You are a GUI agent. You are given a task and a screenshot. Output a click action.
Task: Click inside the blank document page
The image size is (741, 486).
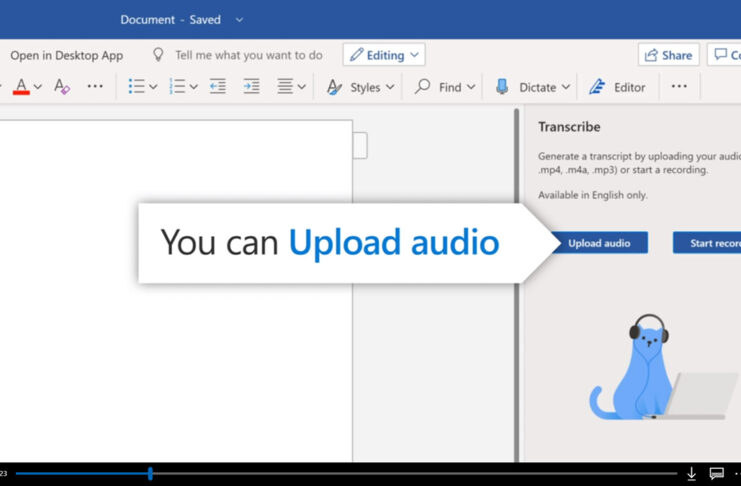[176, 291]
